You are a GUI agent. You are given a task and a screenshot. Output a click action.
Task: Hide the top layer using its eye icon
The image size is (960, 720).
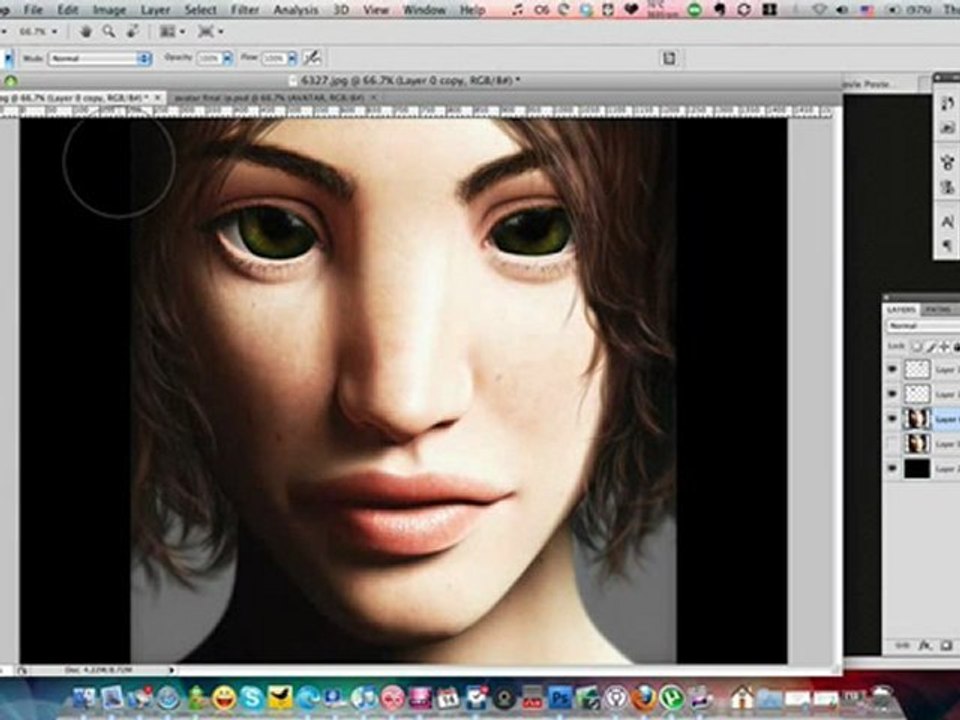[x=893, y=369]
